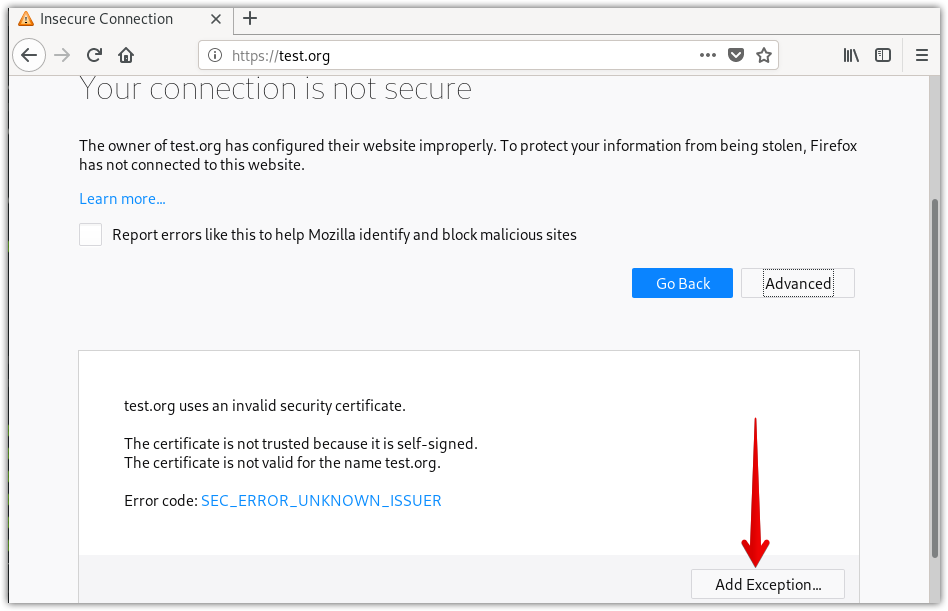
Task: Open a new tab with plus button
Action: click(250, 19)
